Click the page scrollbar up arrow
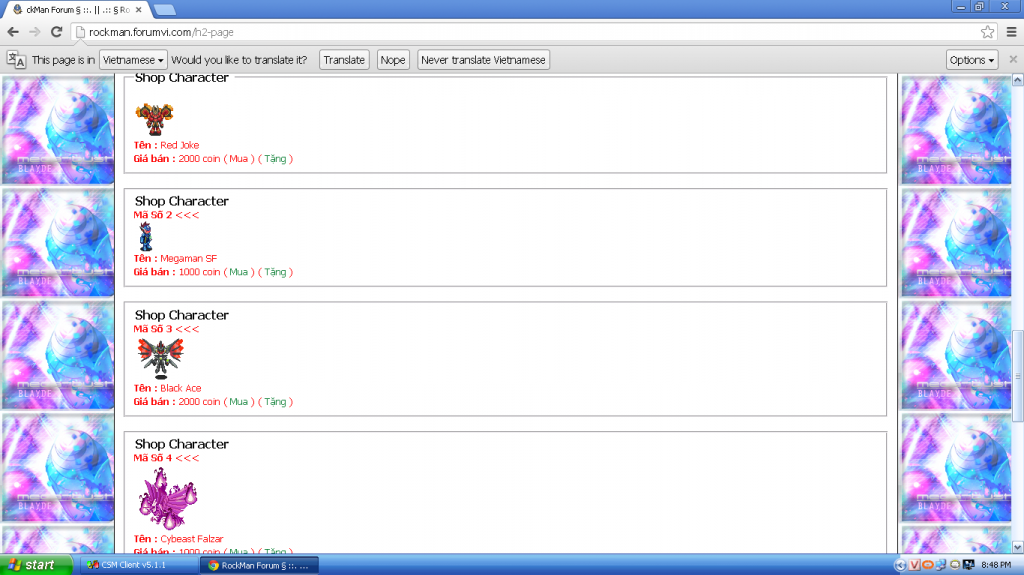1024x575 pixels. click(1017, 80)
